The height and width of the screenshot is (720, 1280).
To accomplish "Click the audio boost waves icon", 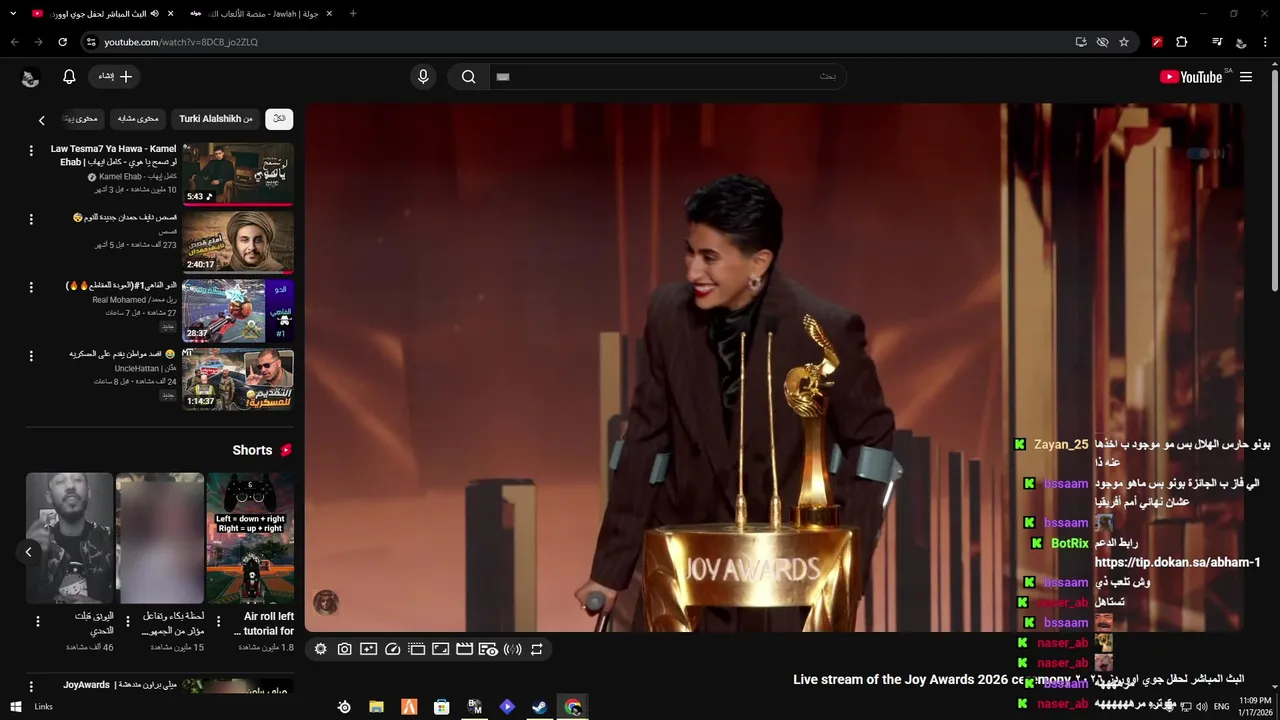I will [x=513, y=649].
